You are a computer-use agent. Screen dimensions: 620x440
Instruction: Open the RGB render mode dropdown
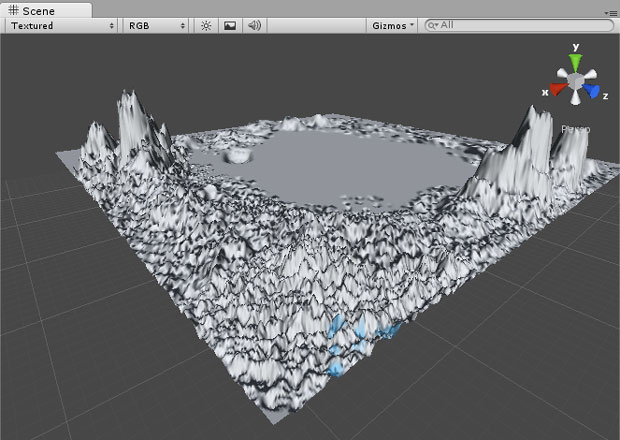click(x=155, y=25)
